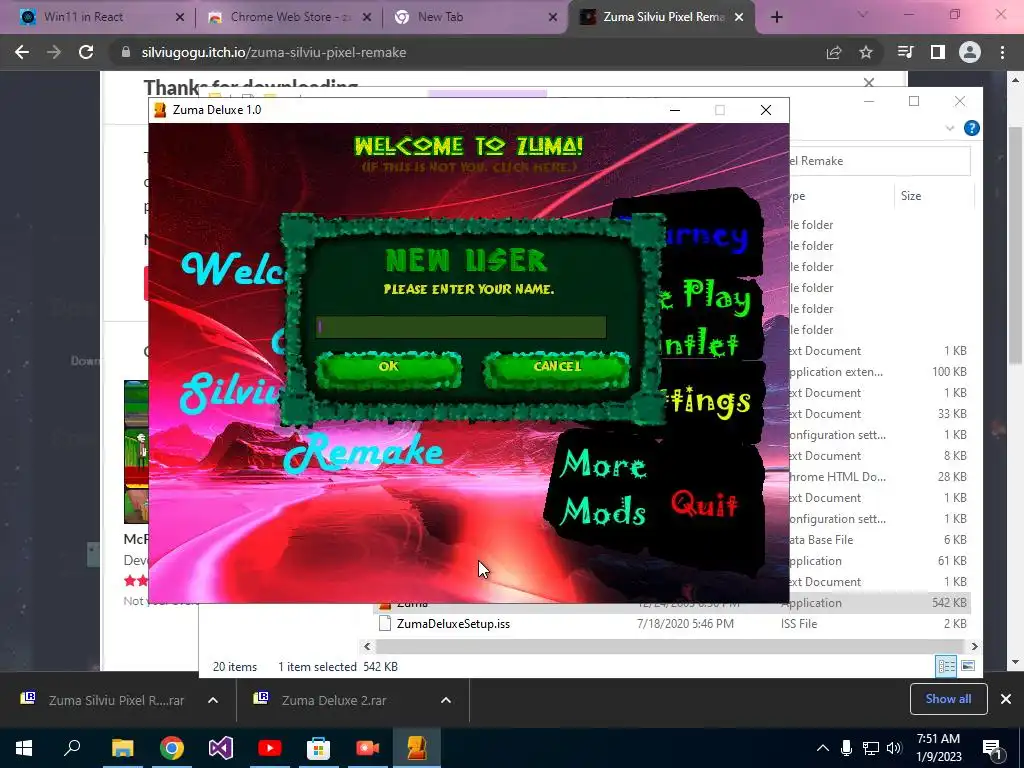Switch File Explorer to large icons view

pos(968,666)
